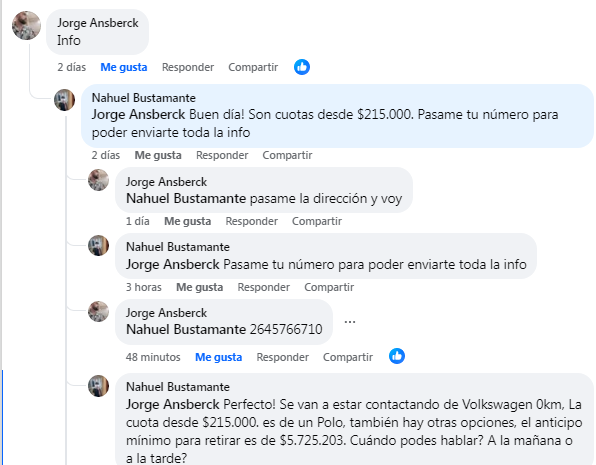Open the three-dots menu beside phone number comment

click(350, 322)
